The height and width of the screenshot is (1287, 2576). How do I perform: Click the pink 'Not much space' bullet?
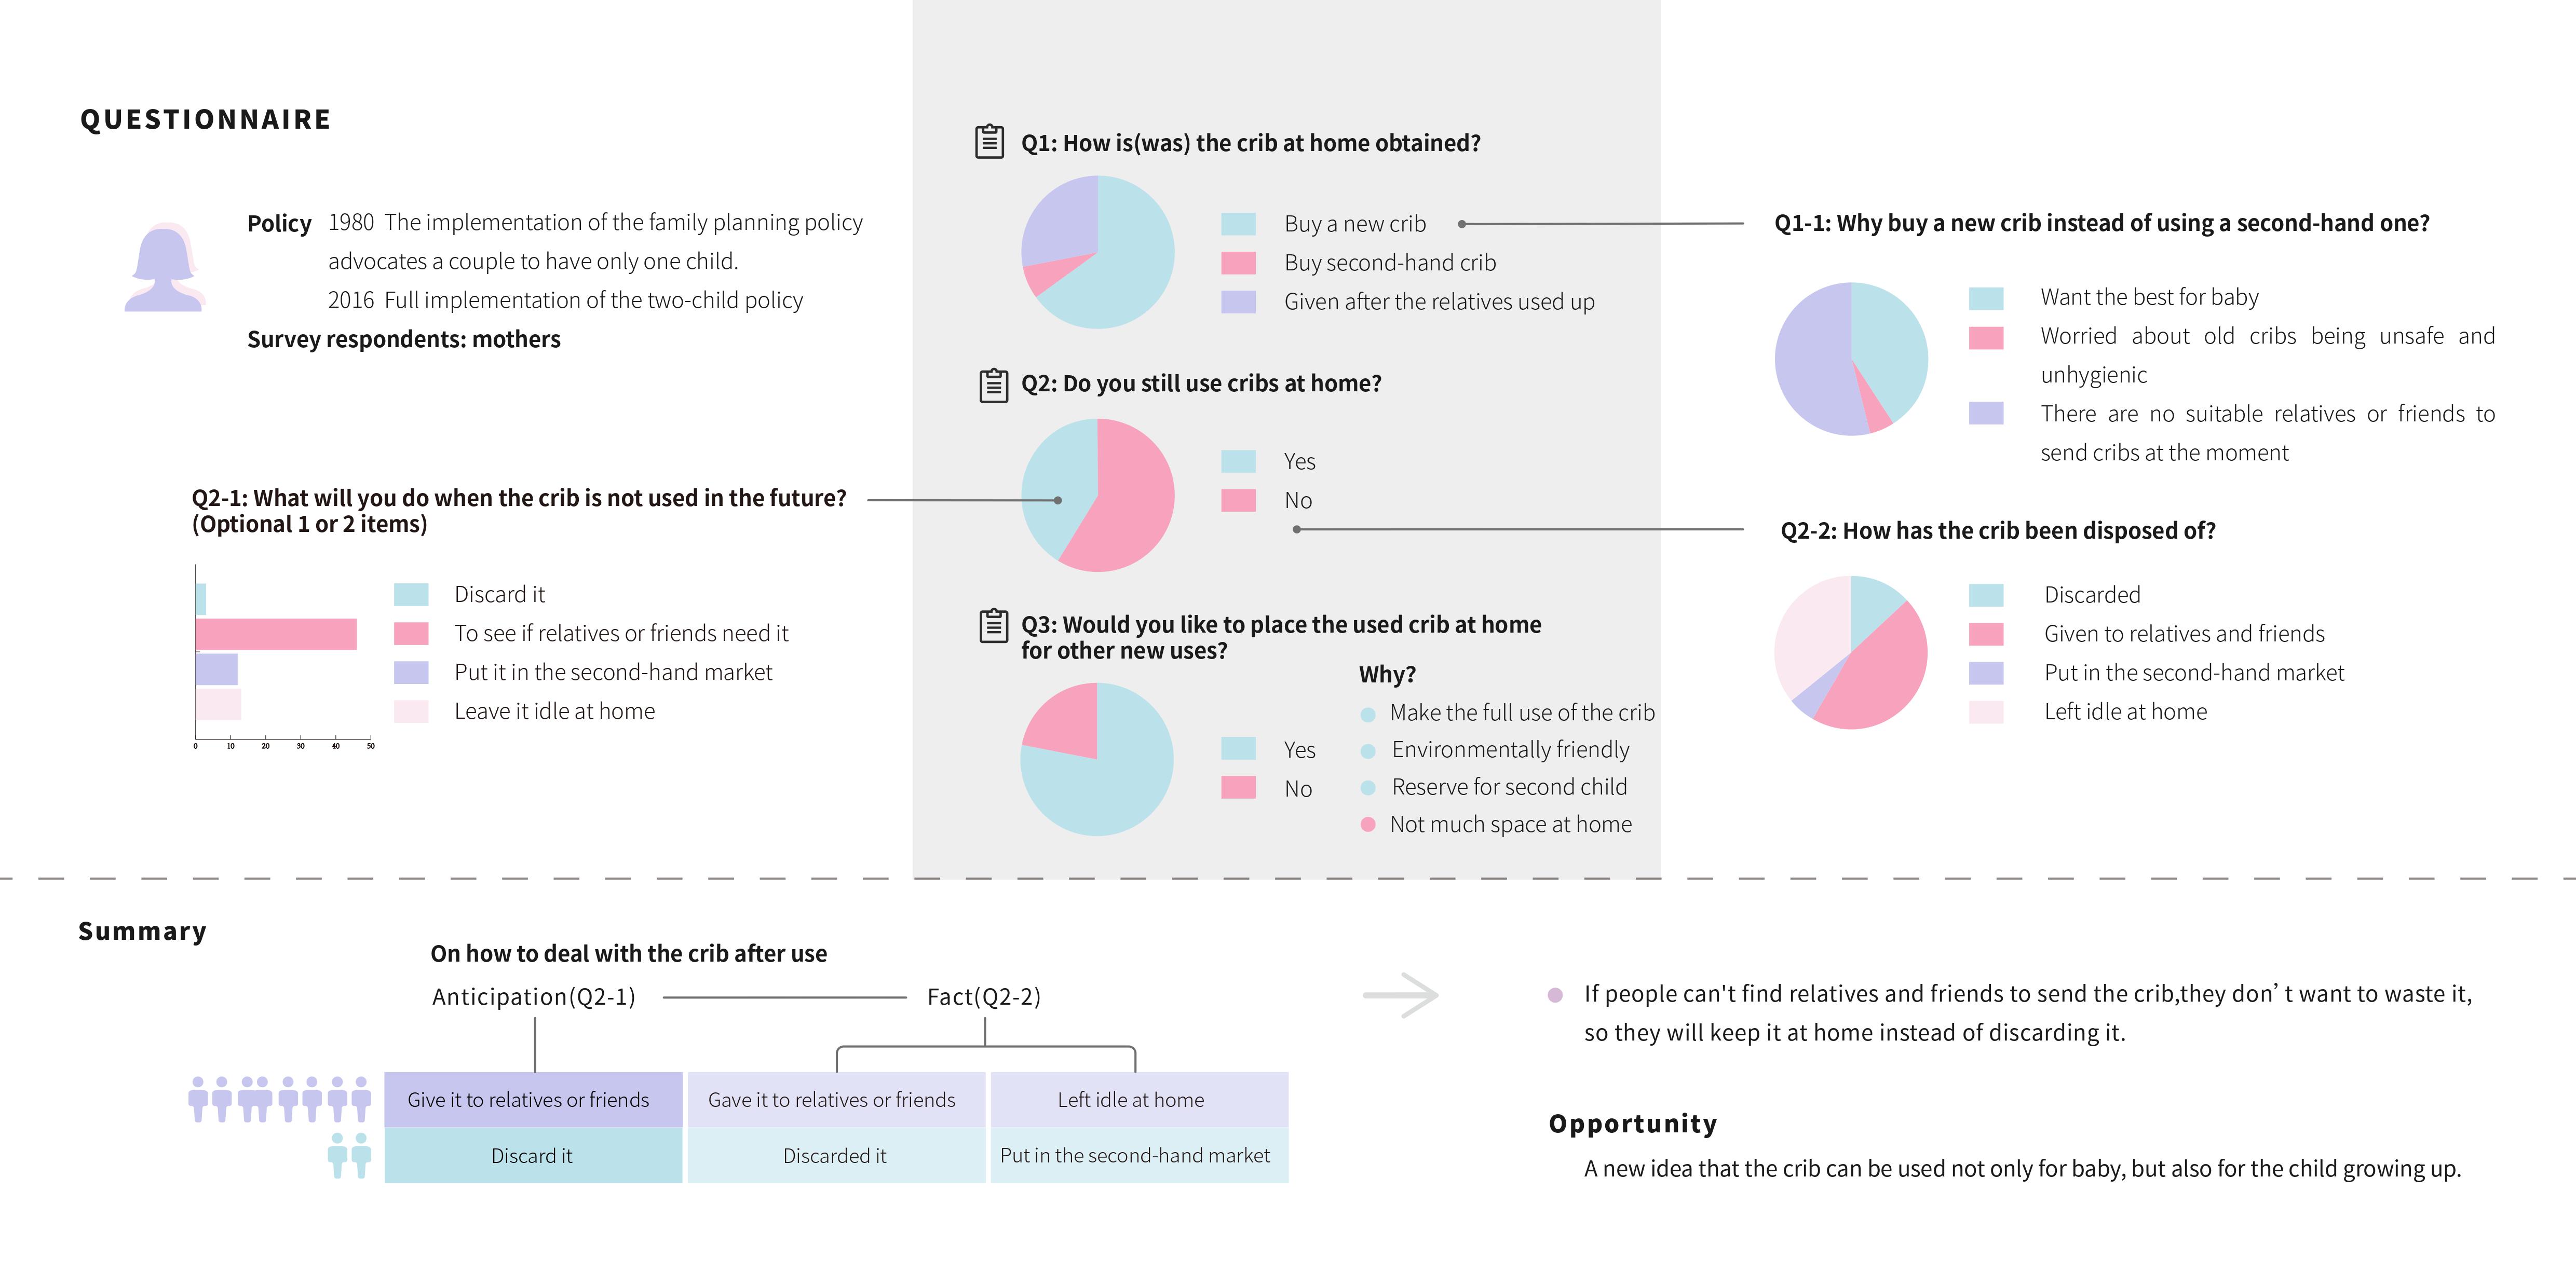tap(1368, 825)
